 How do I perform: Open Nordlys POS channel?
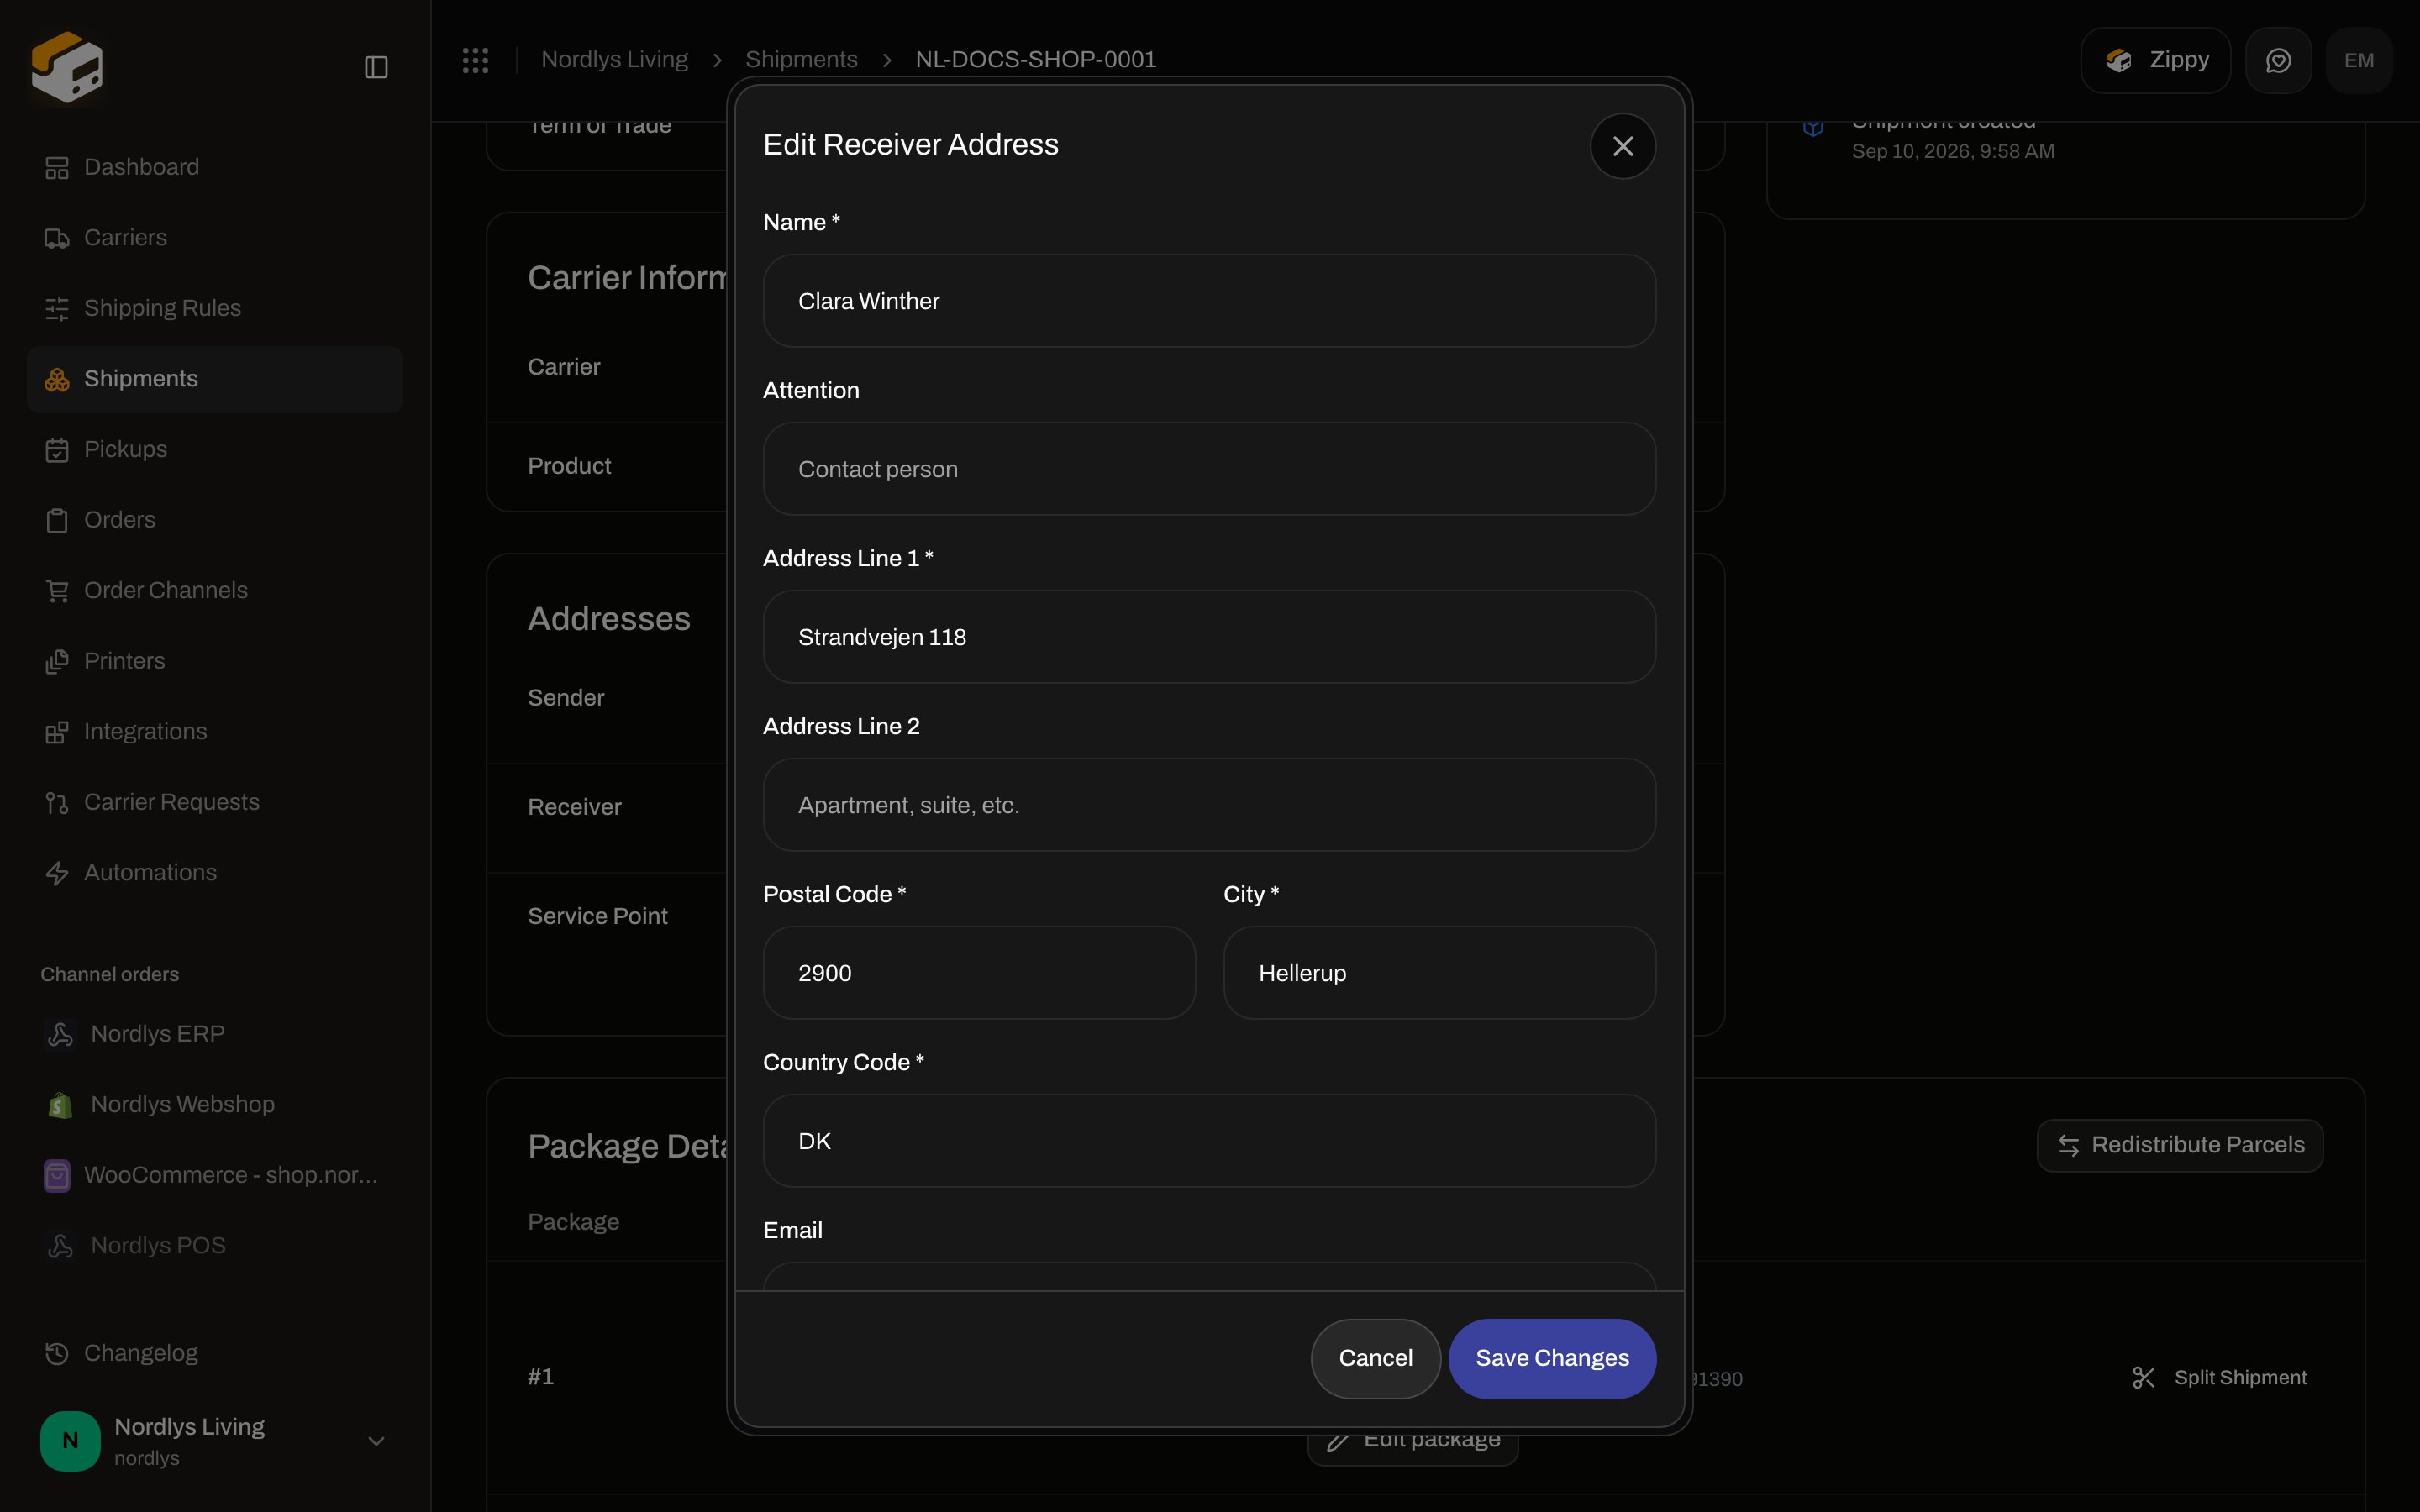pos(215,1246)
